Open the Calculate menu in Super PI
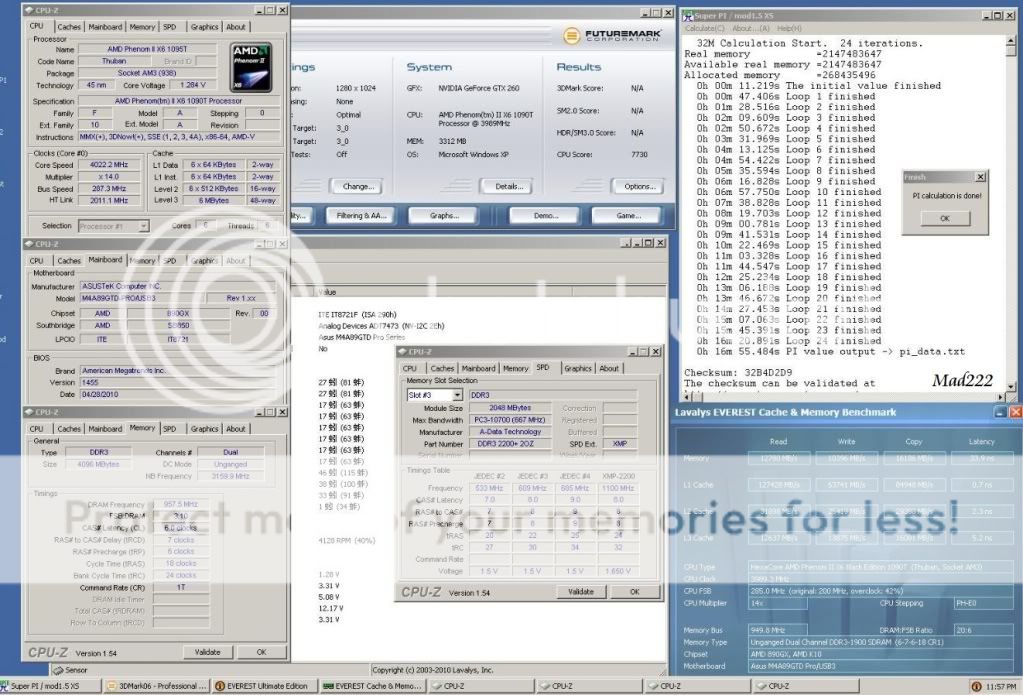The height and width of the screenshot is (695, 1023). coord(698,28)
